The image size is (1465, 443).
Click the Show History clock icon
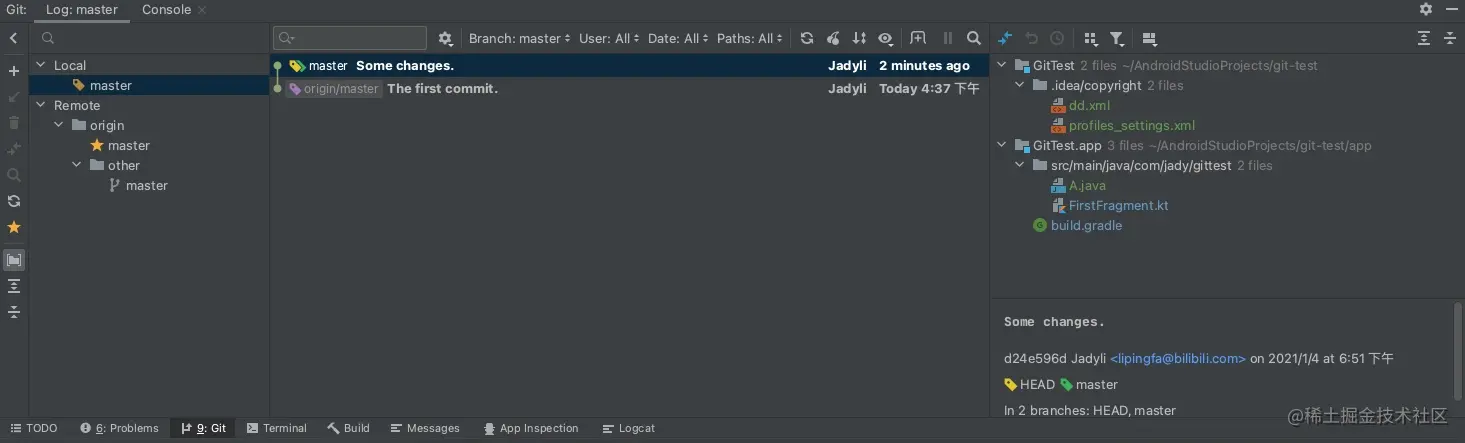pyautogui.click(x=1057, y=38)
